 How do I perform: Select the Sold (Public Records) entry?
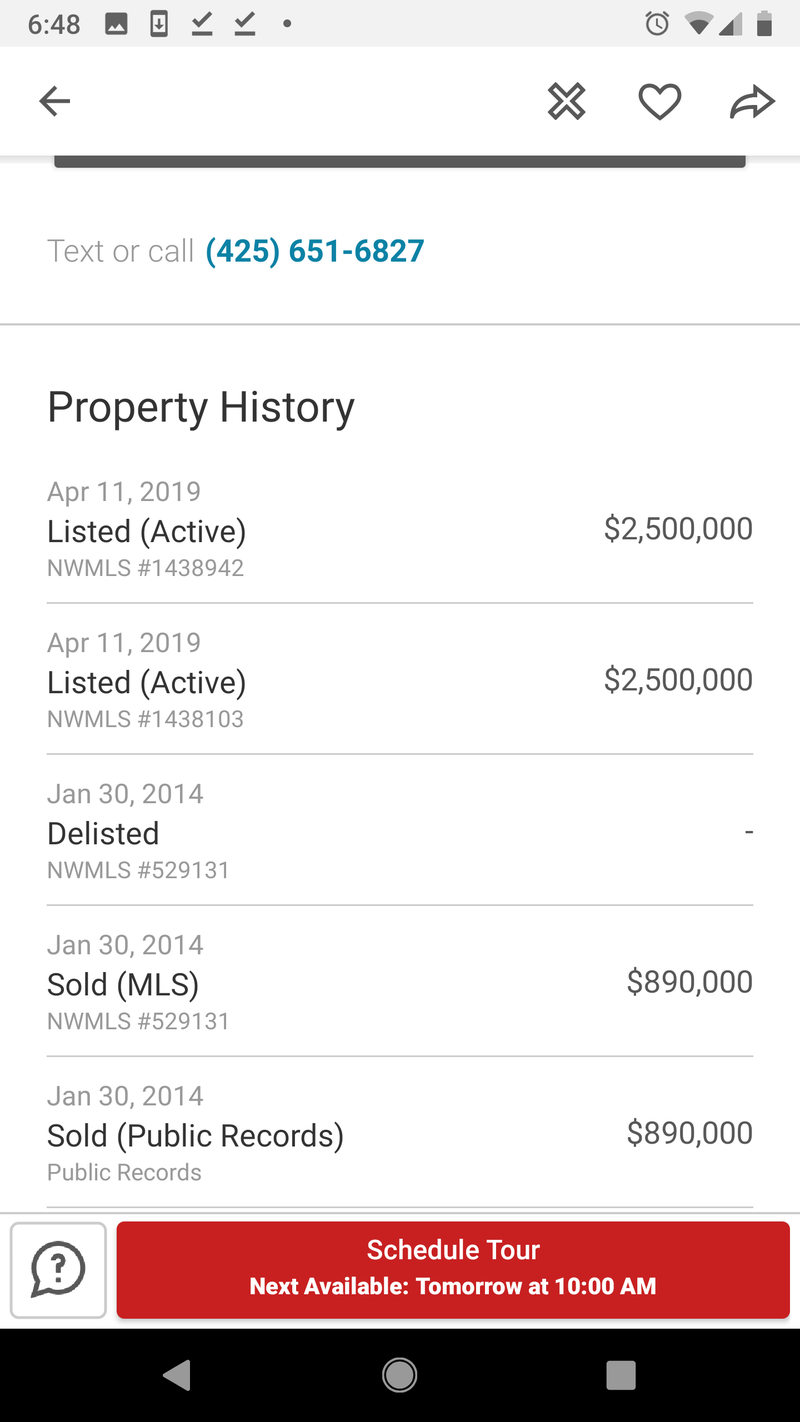400,1133
